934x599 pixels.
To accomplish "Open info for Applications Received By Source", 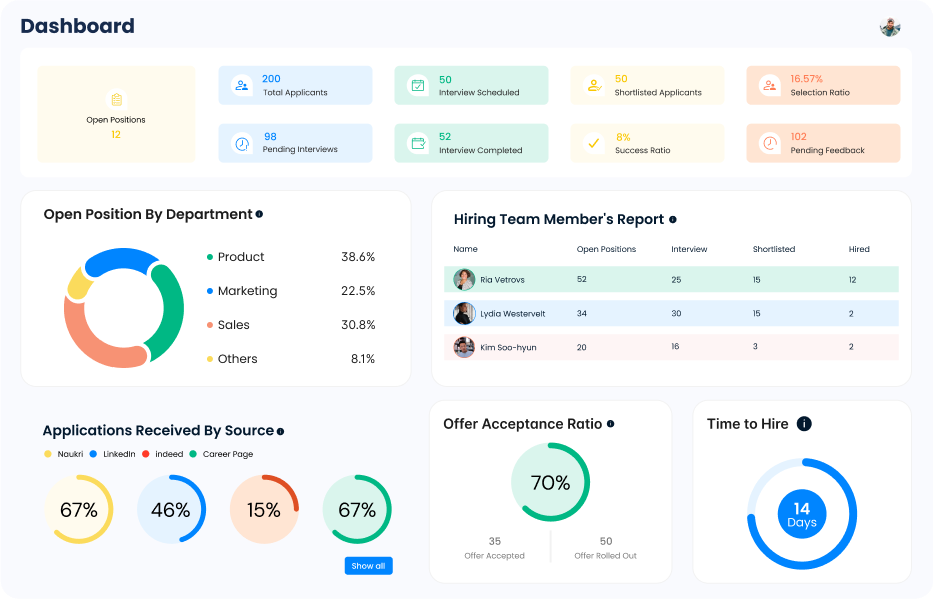I will tap(281, 432).
